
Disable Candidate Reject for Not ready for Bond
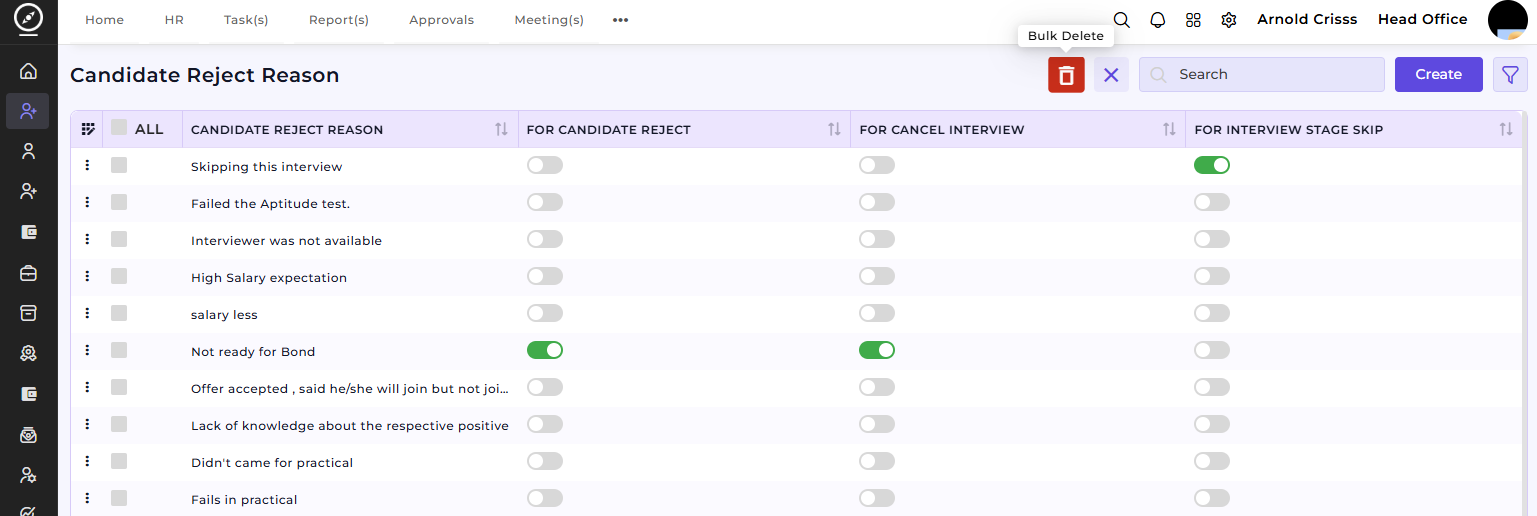pos(545,350)
